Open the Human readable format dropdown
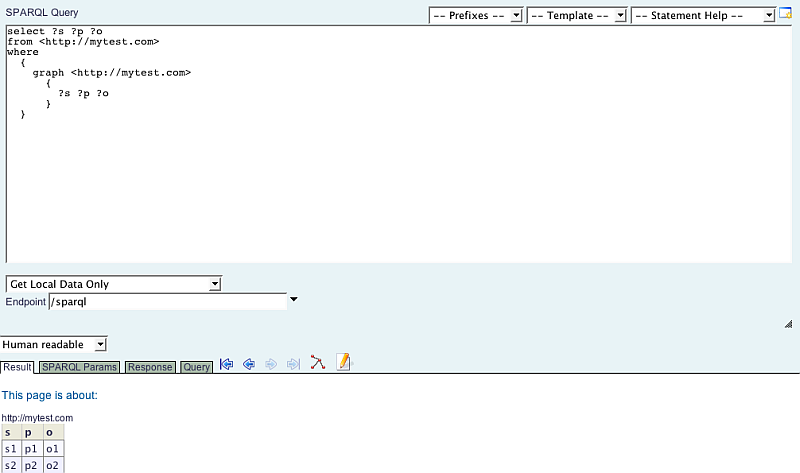This screenshot has height=473, width=800. (x=54, y=344)
